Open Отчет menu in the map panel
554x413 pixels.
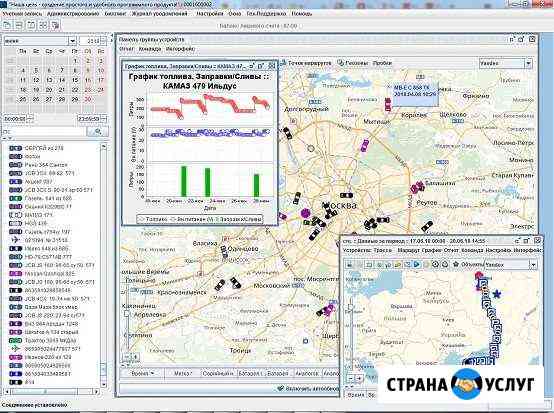126,49
